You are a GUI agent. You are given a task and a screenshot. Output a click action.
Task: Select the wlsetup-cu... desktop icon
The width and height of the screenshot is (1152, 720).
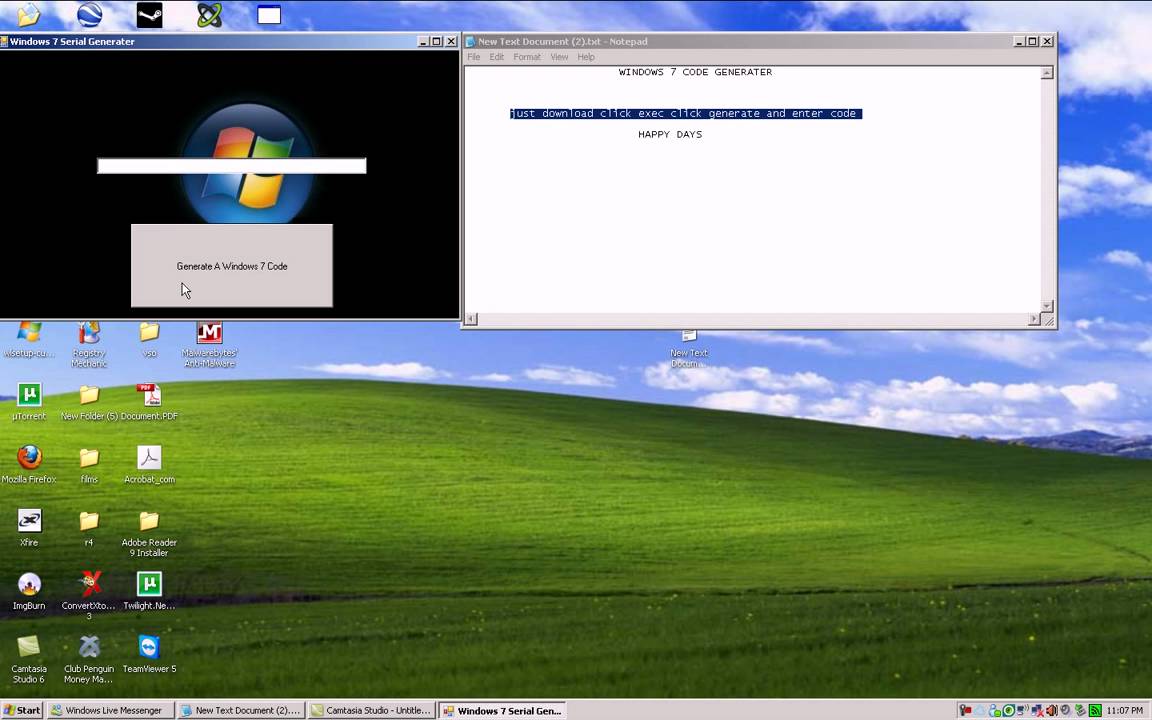point(29,339)
